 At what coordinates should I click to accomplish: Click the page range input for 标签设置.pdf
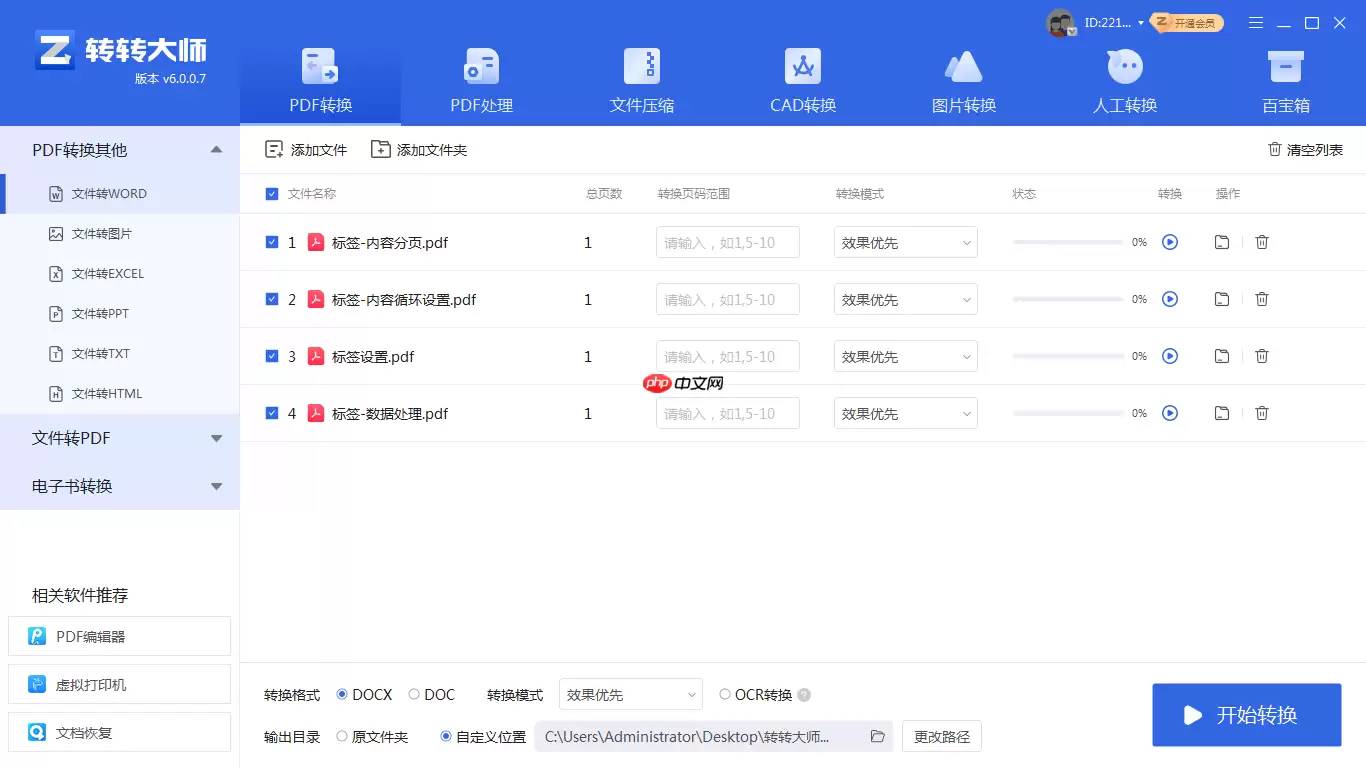(x=727, y=356)
